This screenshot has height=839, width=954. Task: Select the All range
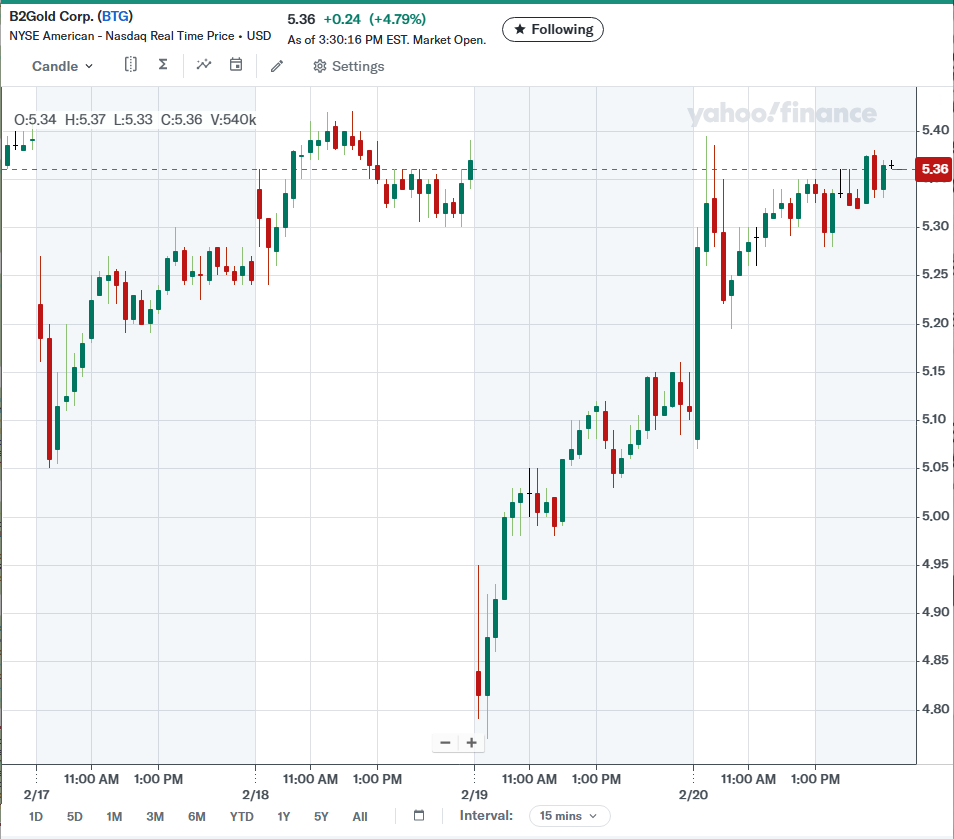click(x=360, y=816)
